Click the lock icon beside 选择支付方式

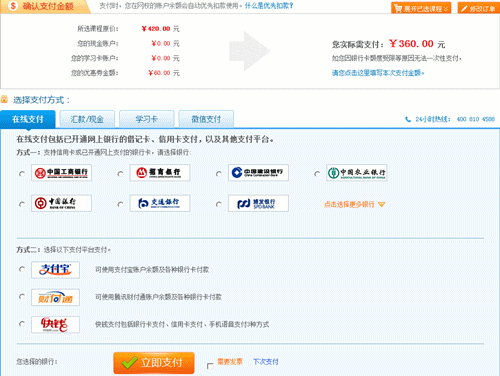(x=4, y=99)
